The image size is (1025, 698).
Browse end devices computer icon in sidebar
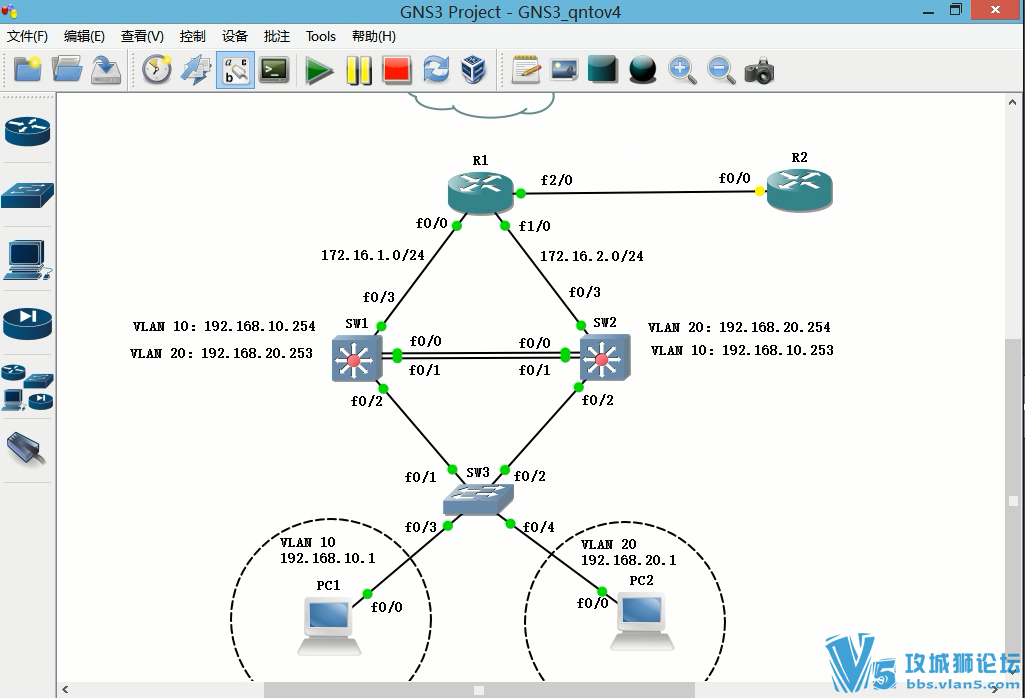click(x=27, y=259)
